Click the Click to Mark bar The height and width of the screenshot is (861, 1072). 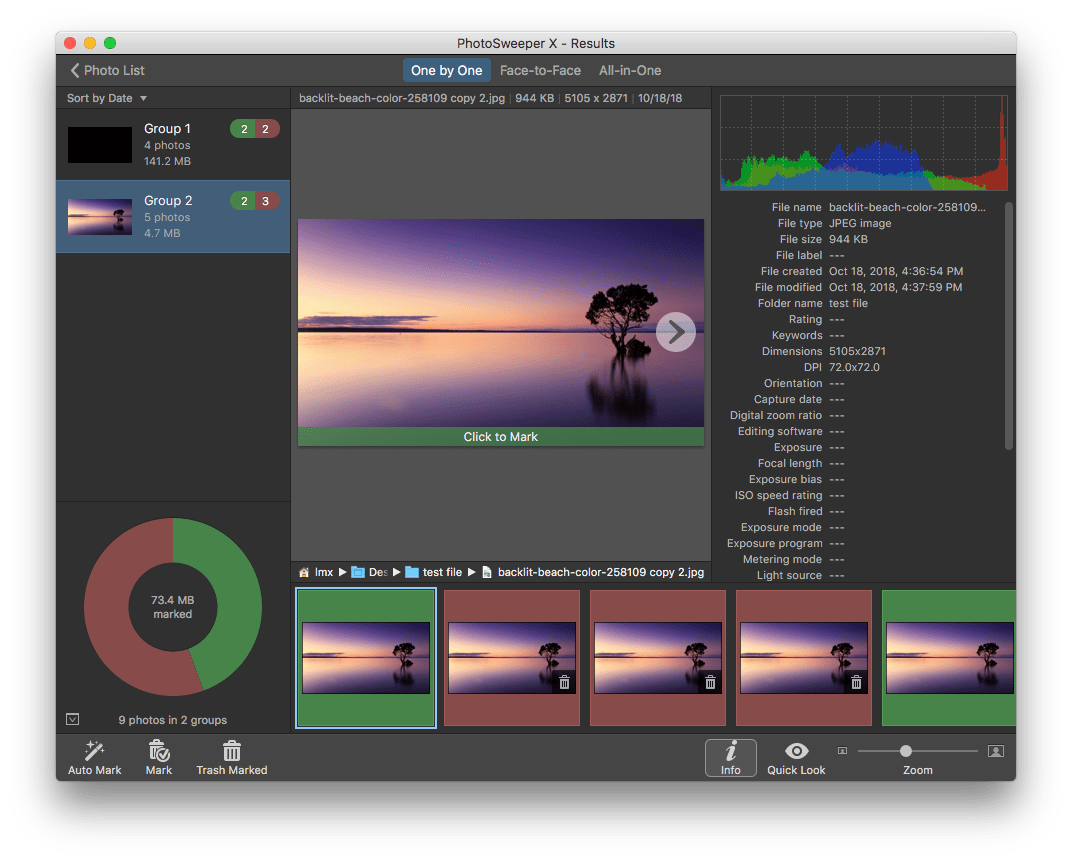(500, 436)
